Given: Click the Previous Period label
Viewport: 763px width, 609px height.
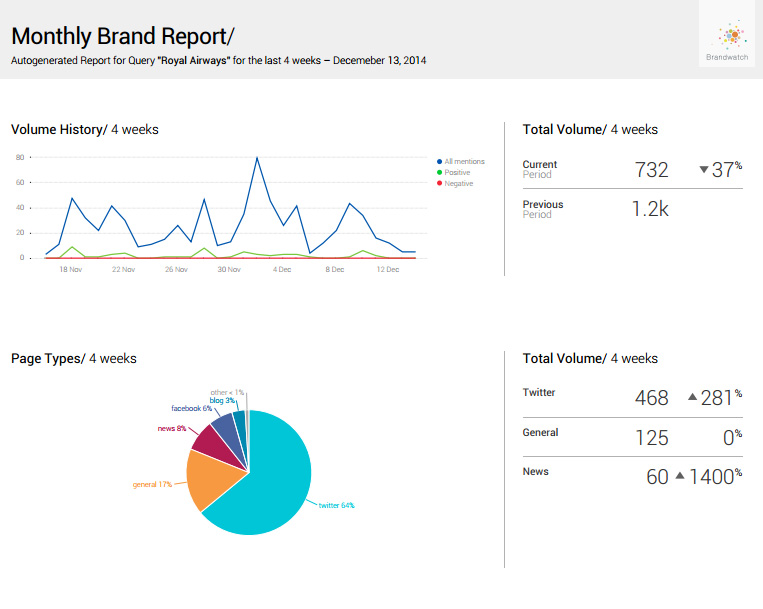Looking at the screenshot, I should coord(543,209).
